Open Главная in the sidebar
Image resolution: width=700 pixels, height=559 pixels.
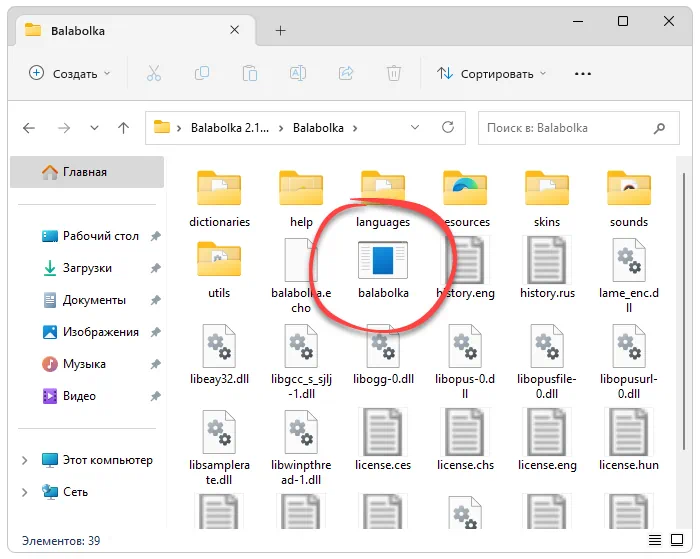coord(87,172)
